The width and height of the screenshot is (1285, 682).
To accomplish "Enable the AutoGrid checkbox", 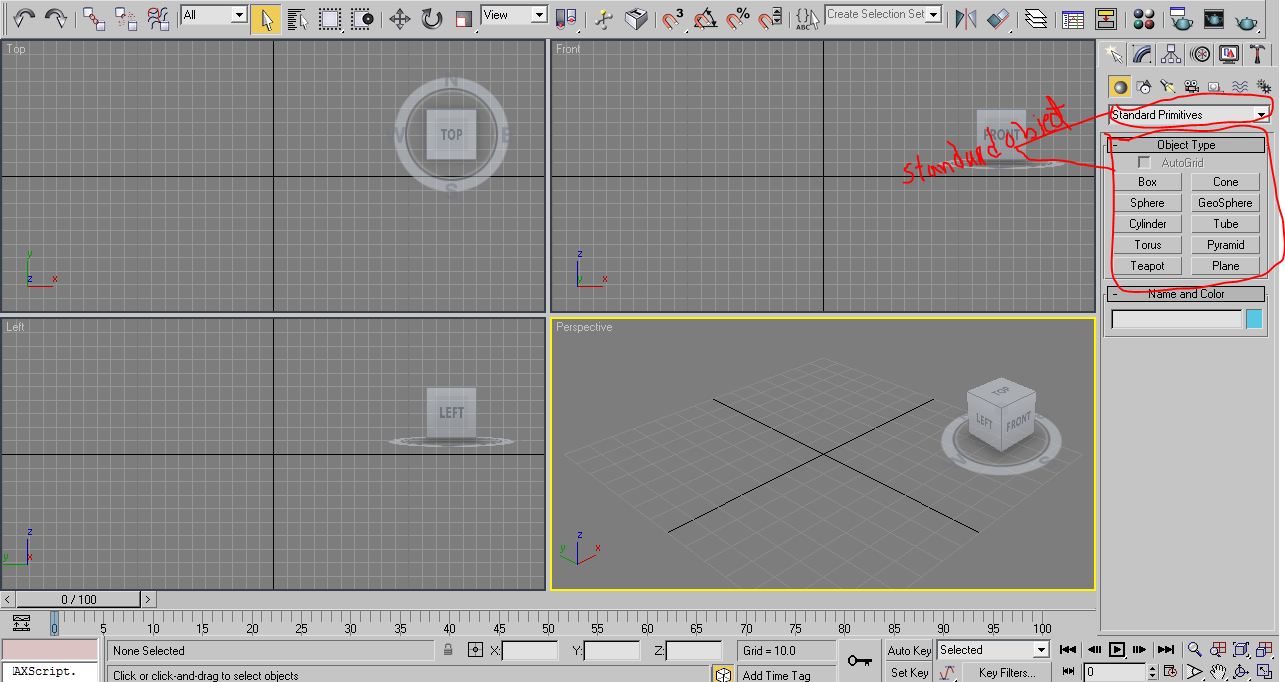I will (x=1143, y=162).
